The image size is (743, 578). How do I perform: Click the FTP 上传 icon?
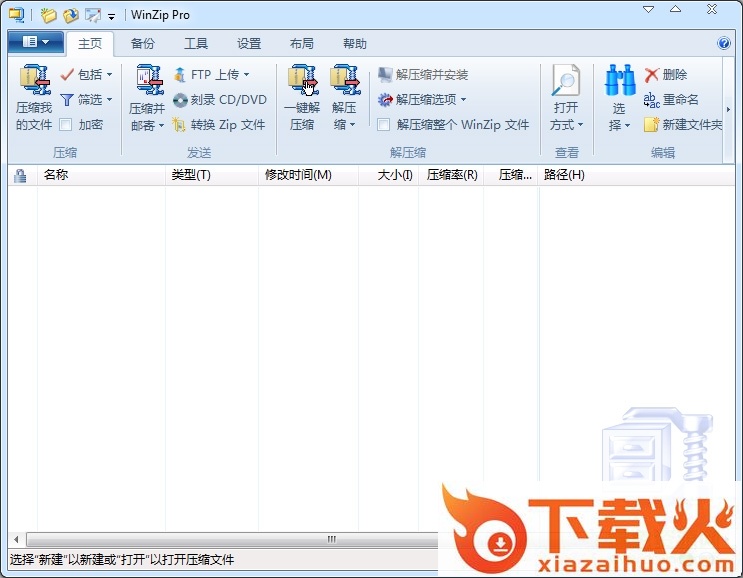tap(180, 74)
